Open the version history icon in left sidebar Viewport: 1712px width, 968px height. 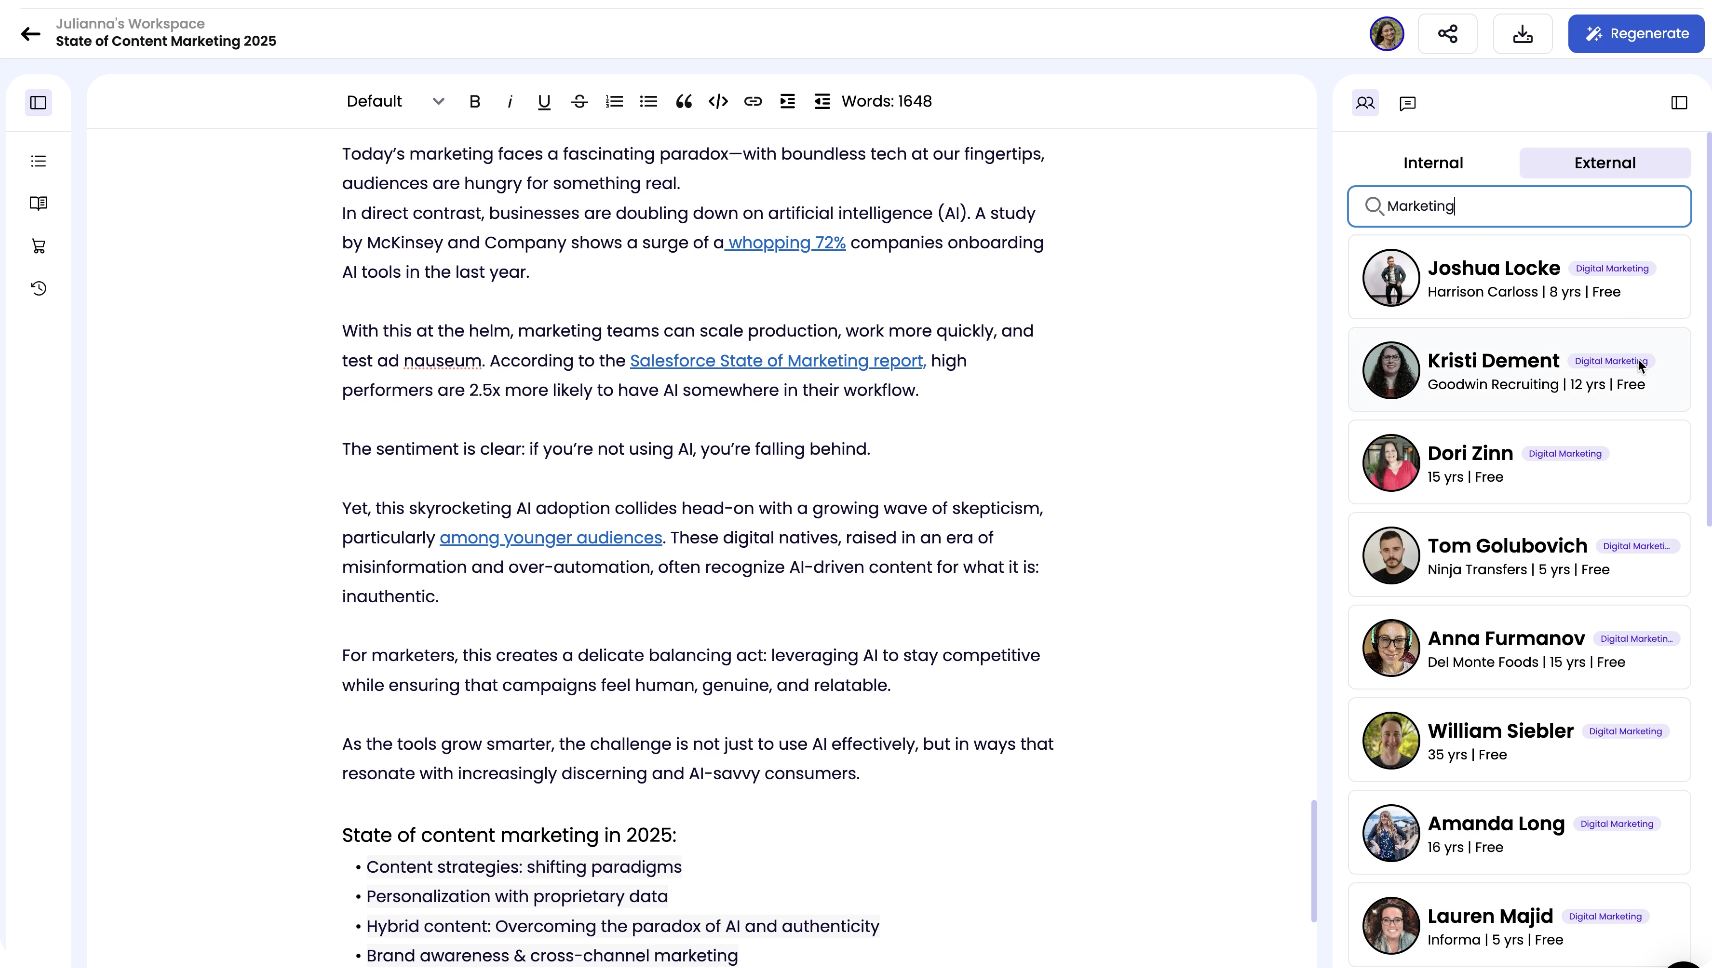tap(39, 288)
